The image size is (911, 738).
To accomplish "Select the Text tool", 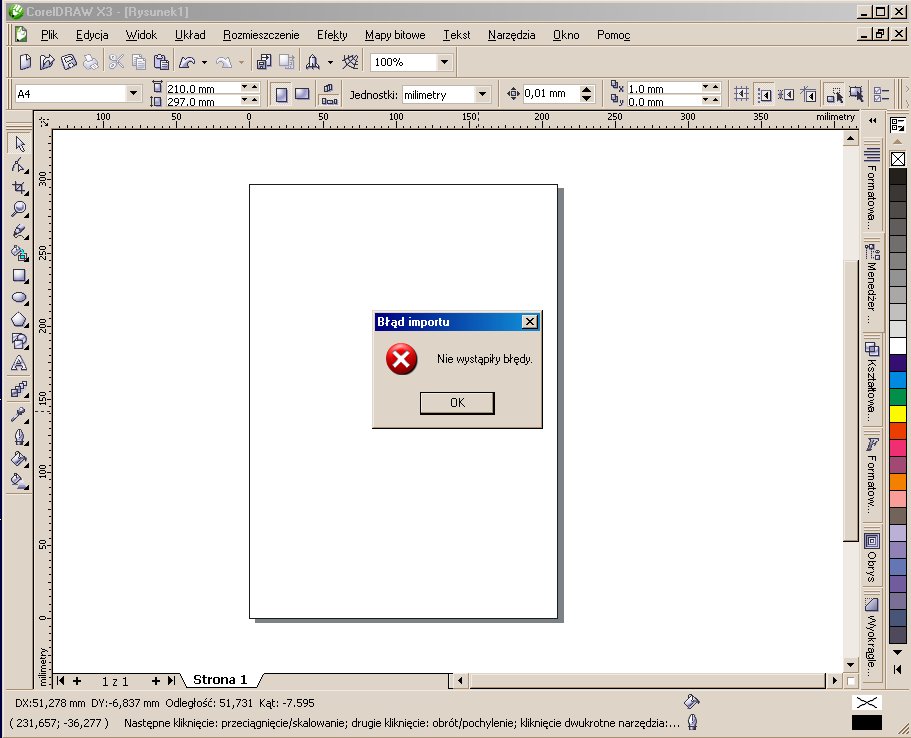I will [x=19, y=364].
